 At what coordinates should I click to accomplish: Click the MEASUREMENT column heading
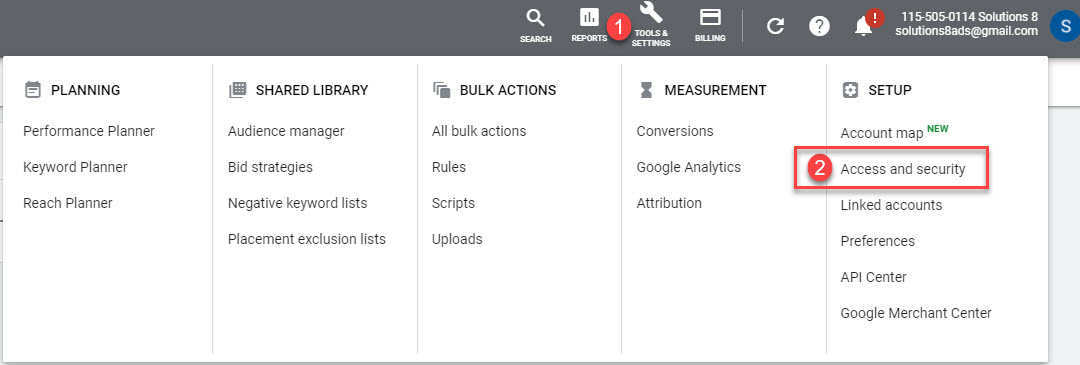click(716, 90)
